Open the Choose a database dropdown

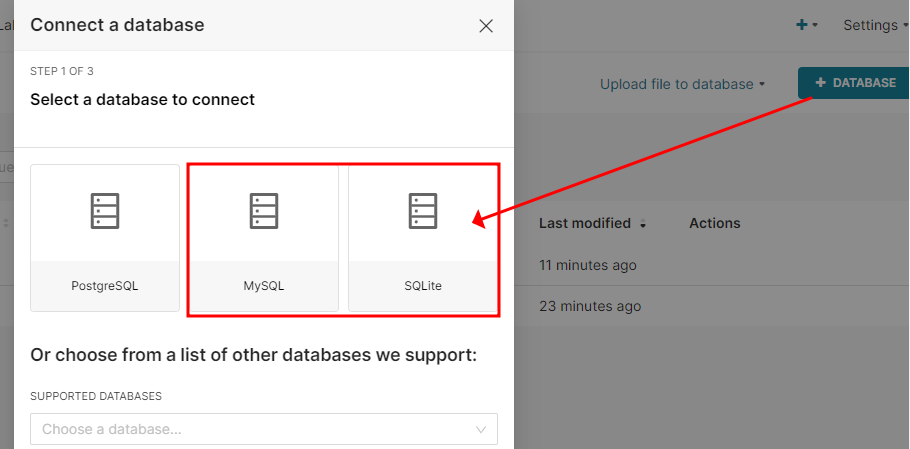pos(264,429)
